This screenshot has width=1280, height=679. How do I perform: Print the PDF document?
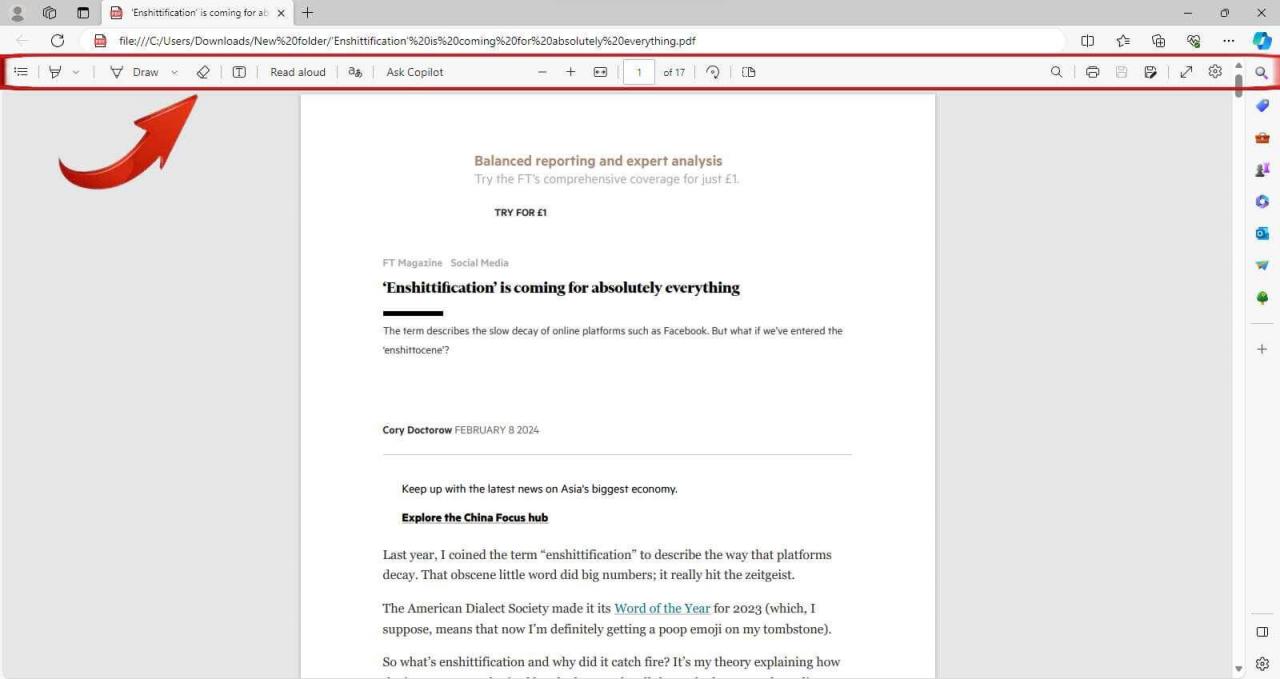[1092, 71]
